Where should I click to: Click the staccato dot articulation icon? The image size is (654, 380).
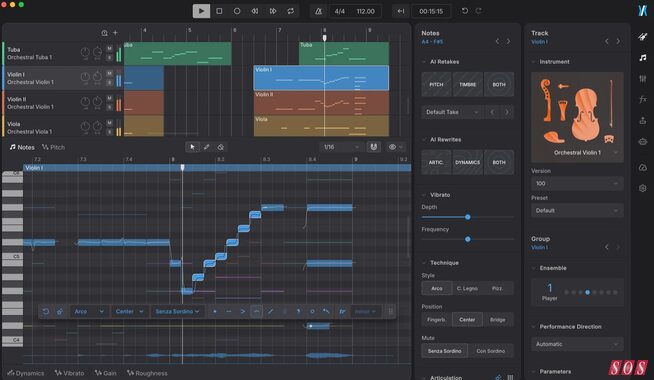pyautogui.click(x=215, y=312)
